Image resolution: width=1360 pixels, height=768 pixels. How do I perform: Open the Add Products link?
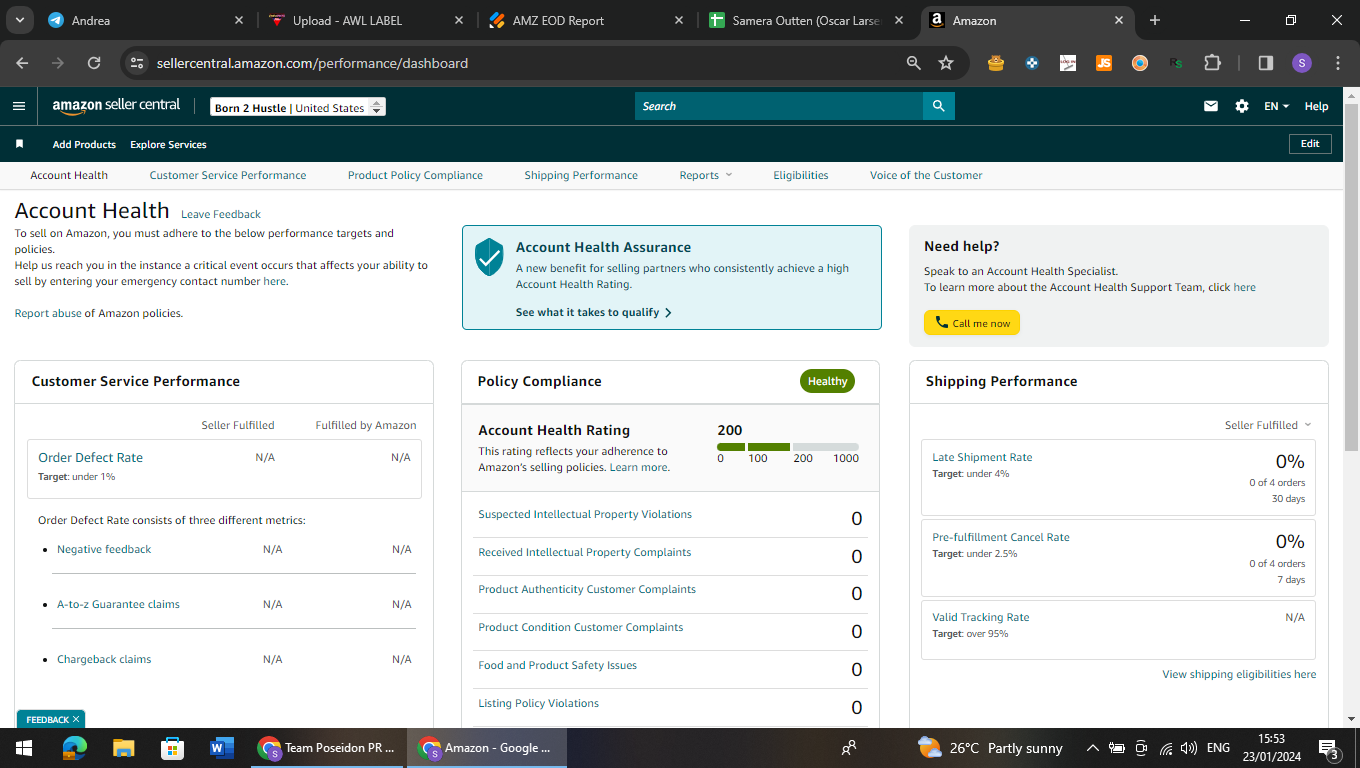click(84, 144)
